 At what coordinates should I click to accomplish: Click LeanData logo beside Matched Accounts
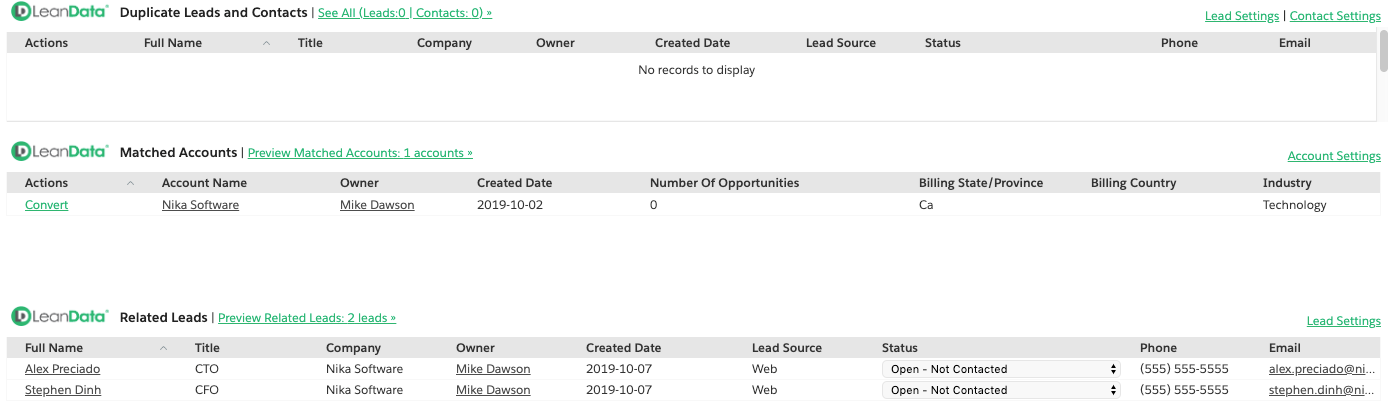tap(59, 152)
